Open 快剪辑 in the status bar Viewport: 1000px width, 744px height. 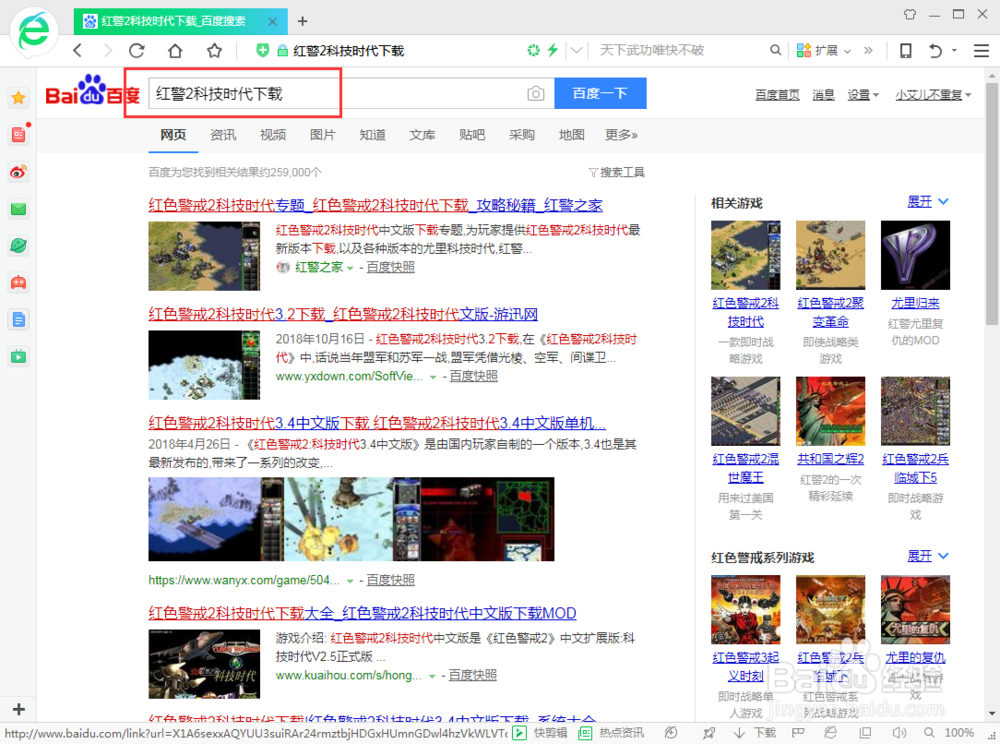pyautogui.click(x=540, y=733)
